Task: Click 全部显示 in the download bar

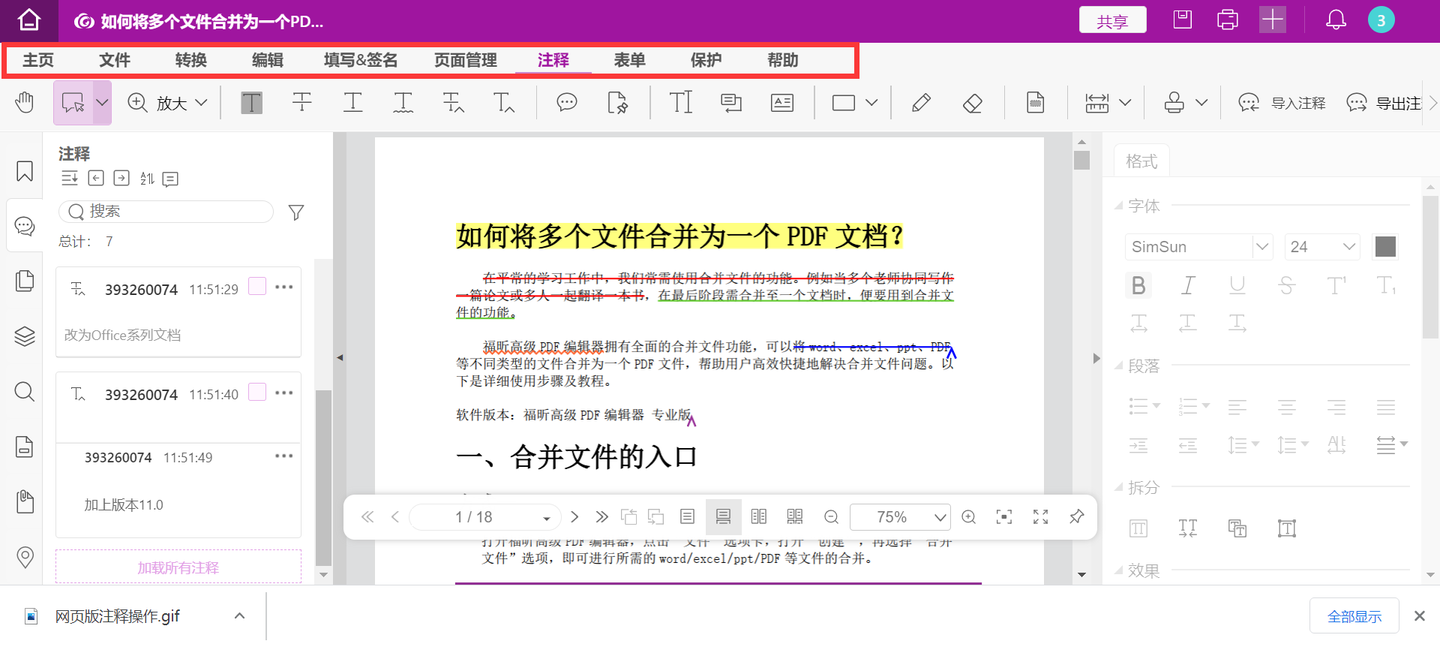Action: (1354, 616)
